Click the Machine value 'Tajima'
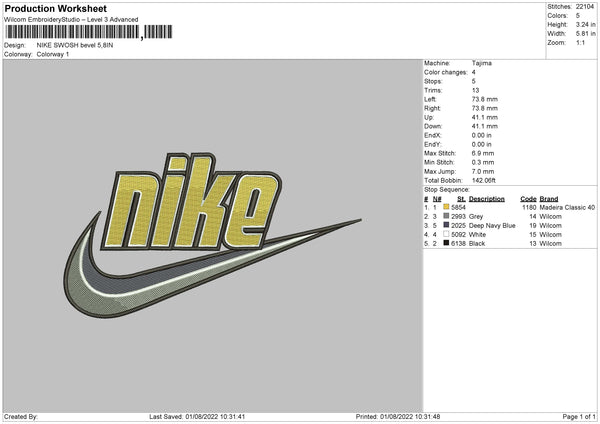The image size is (600, 424). click(482, 63)
